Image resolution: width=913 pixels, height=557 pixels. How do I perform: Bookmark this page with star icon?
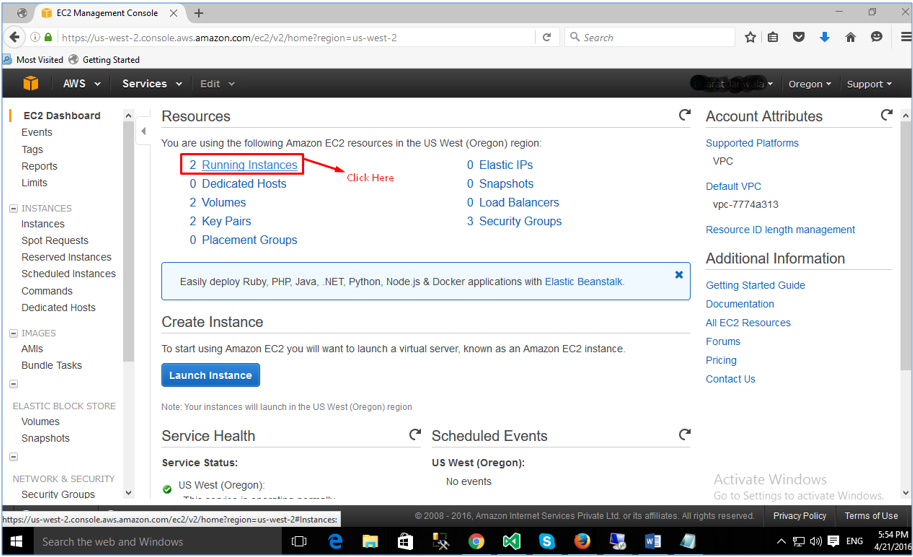[750, 37]
